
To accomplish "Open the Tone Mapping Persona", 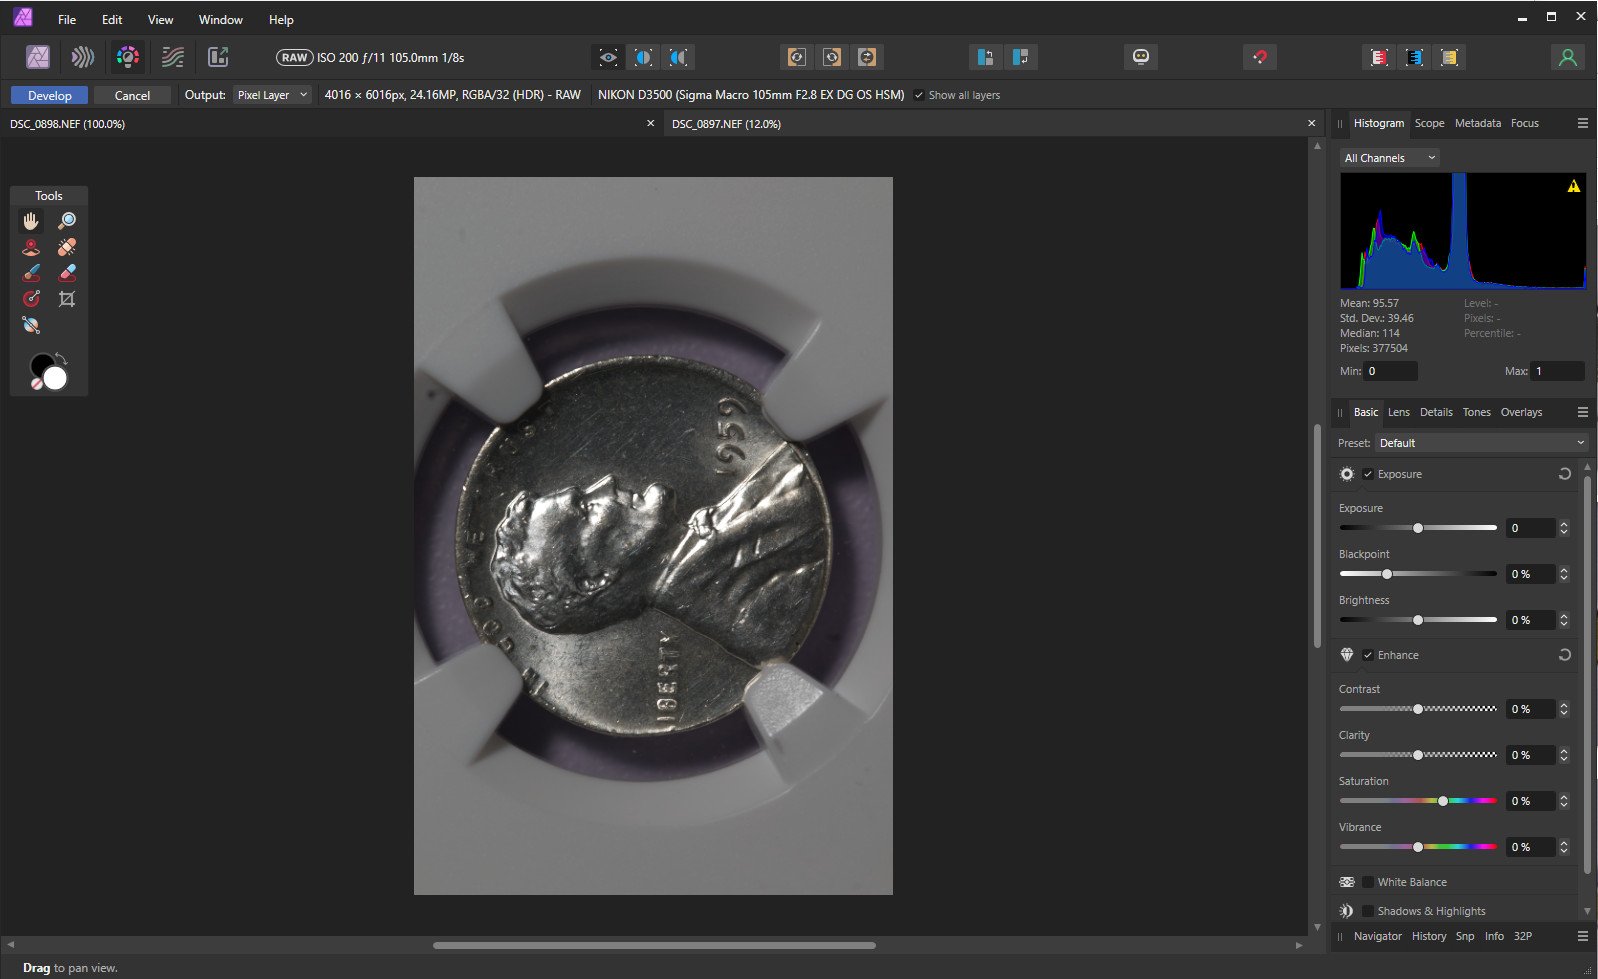I will pyautogui.click(x=173, y=58).
